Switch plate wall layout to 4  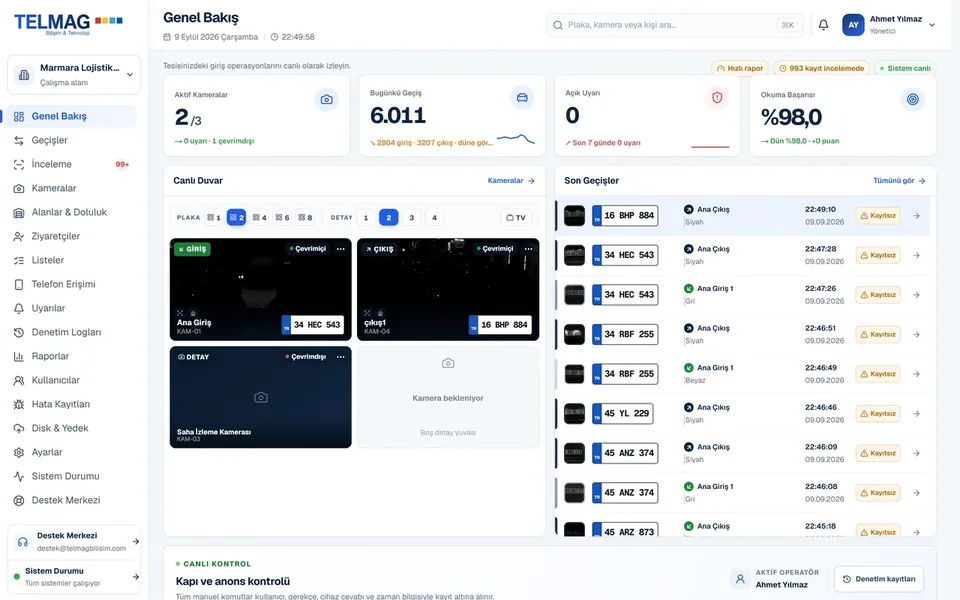260,217
